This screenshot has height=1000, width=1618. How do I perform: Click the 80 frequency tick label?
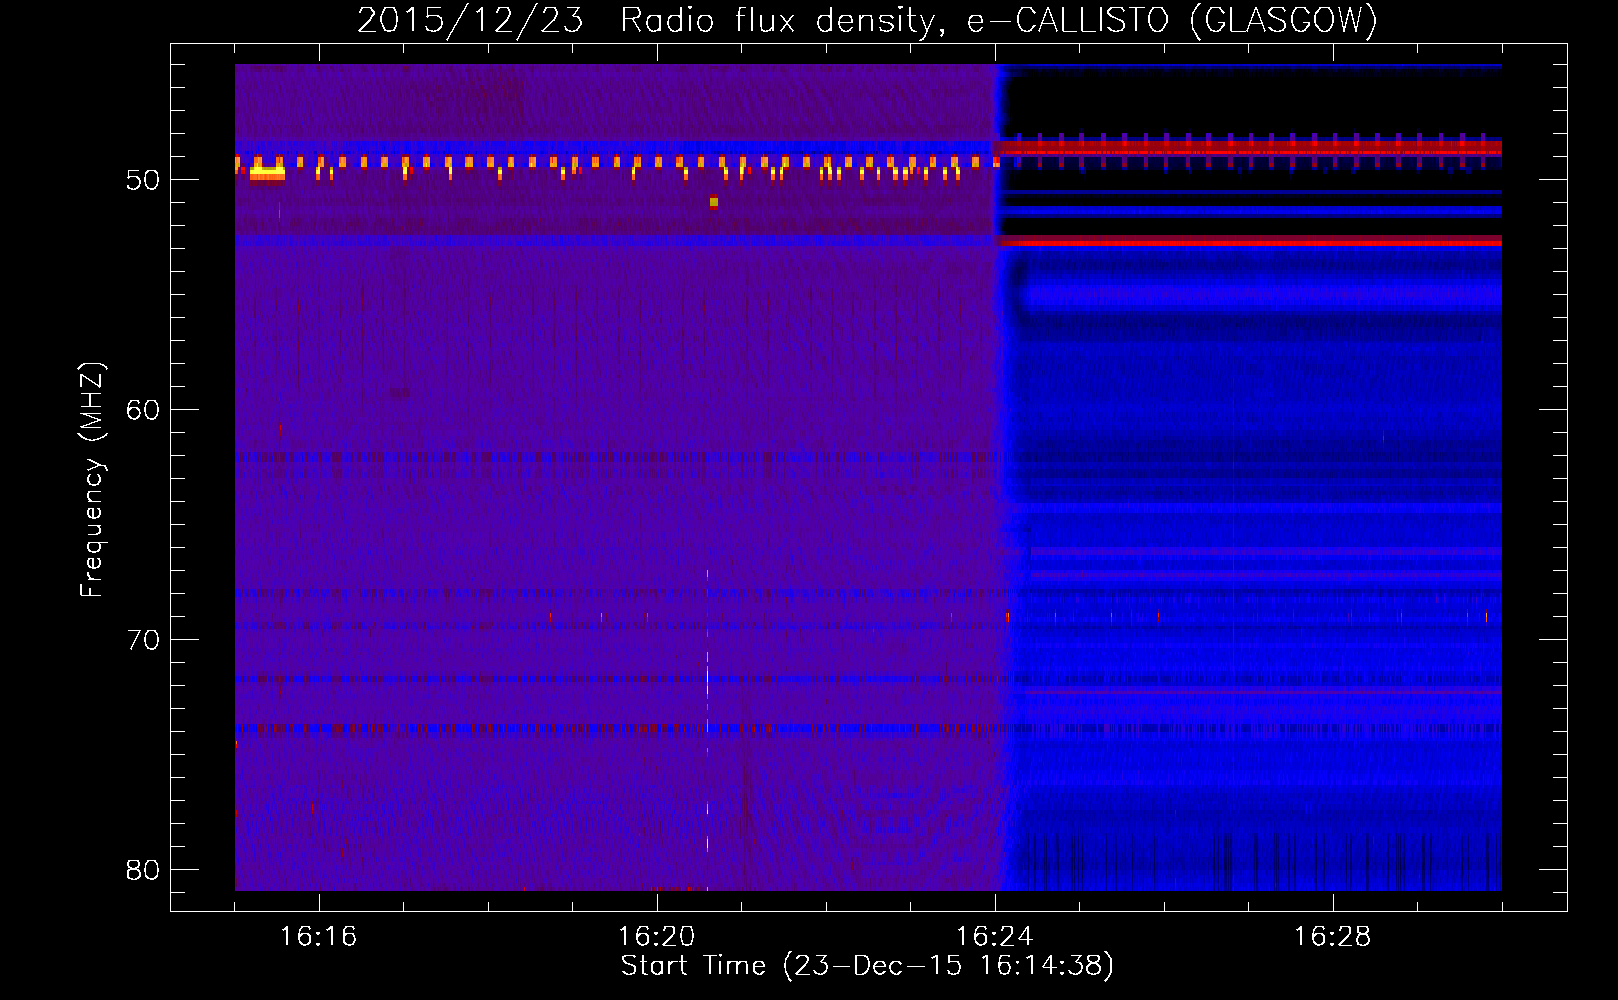coord(143,870)
